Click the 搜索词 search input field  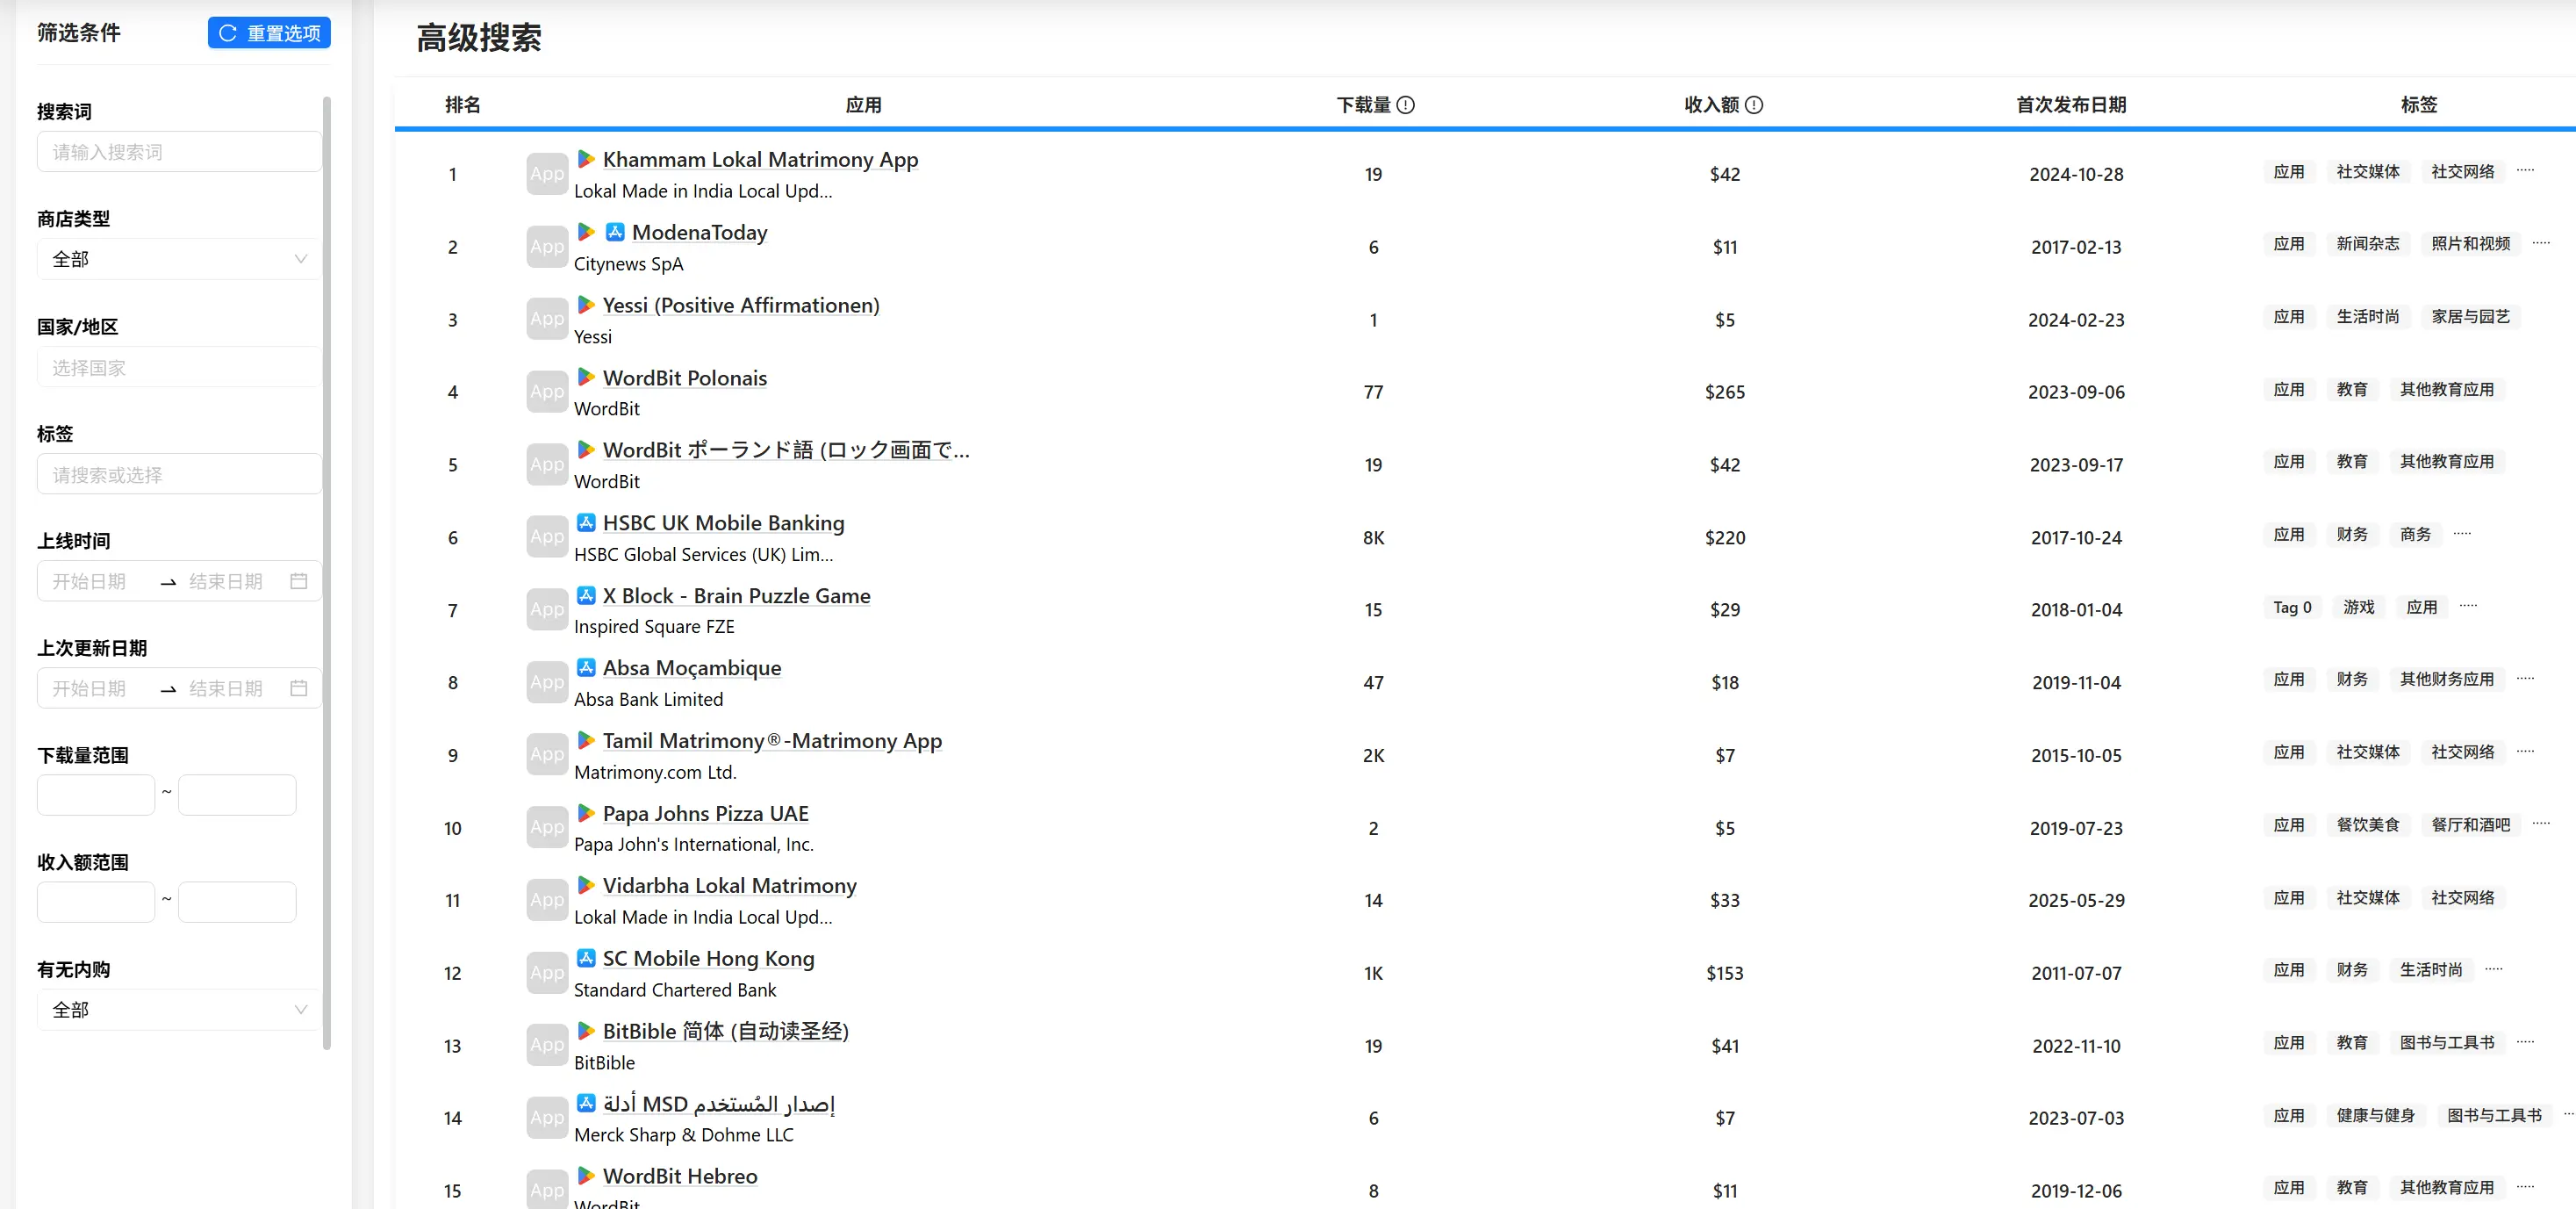[179, 152]
